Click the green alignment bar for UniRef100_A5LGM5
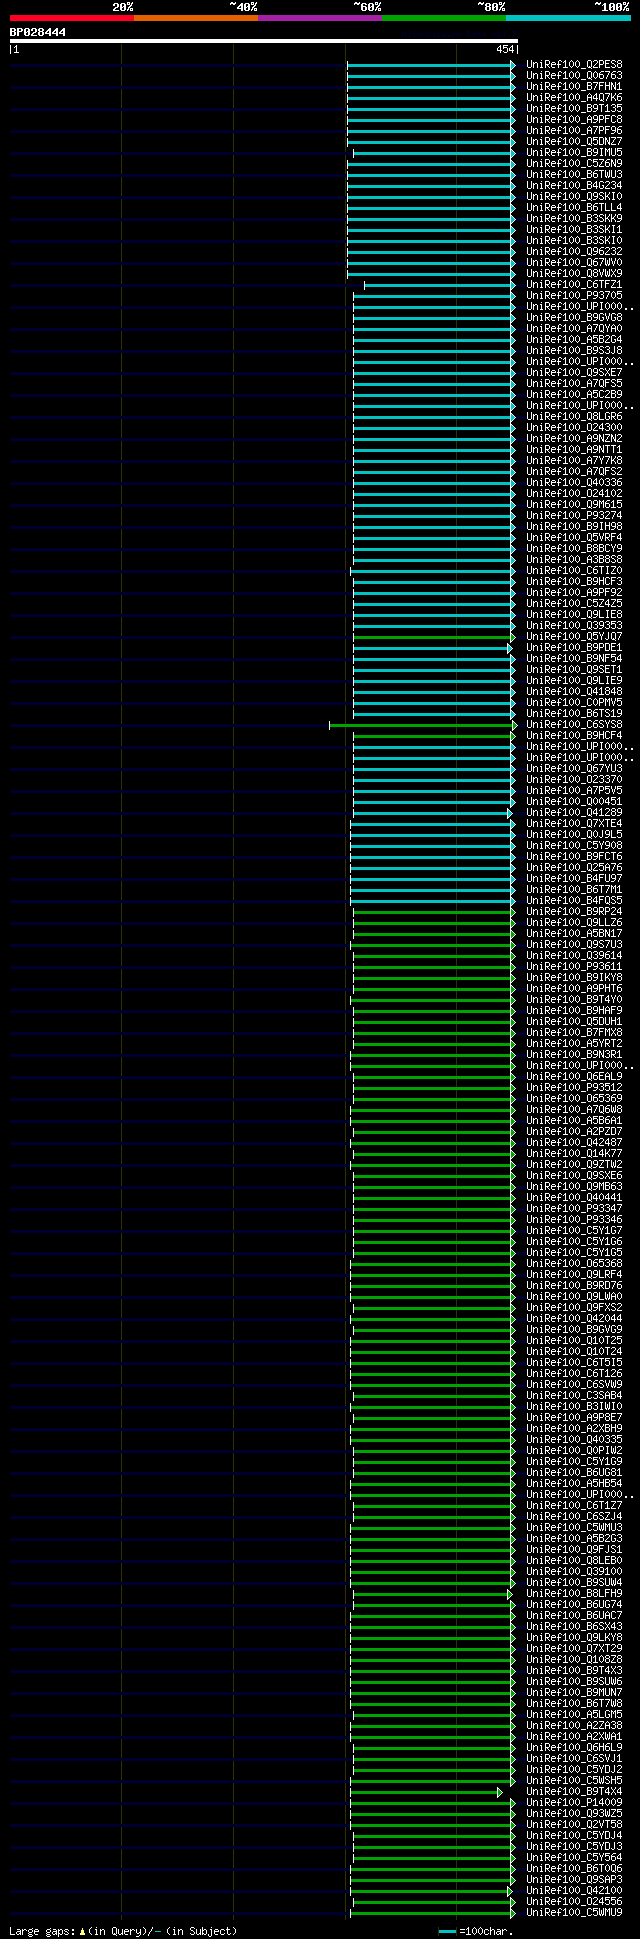 click(432, 1715)
